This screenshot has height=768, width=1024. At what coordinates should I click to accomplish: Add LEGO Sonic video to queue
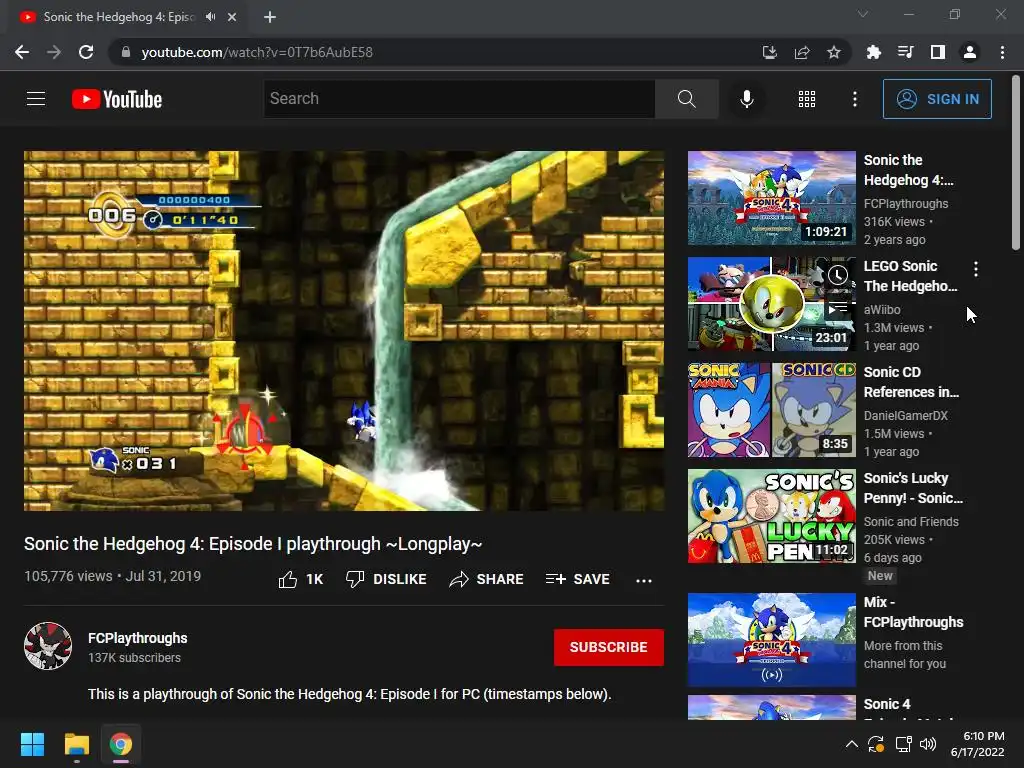click(838, 306)
